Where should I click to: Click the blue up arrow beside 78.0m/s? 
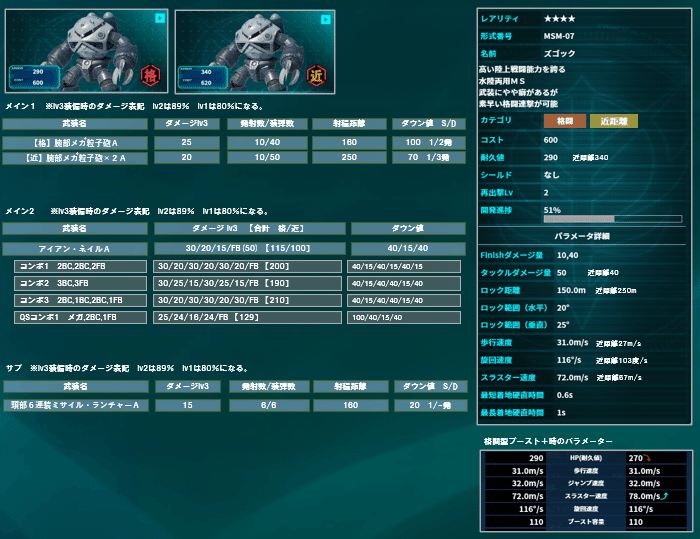(664, 496)
